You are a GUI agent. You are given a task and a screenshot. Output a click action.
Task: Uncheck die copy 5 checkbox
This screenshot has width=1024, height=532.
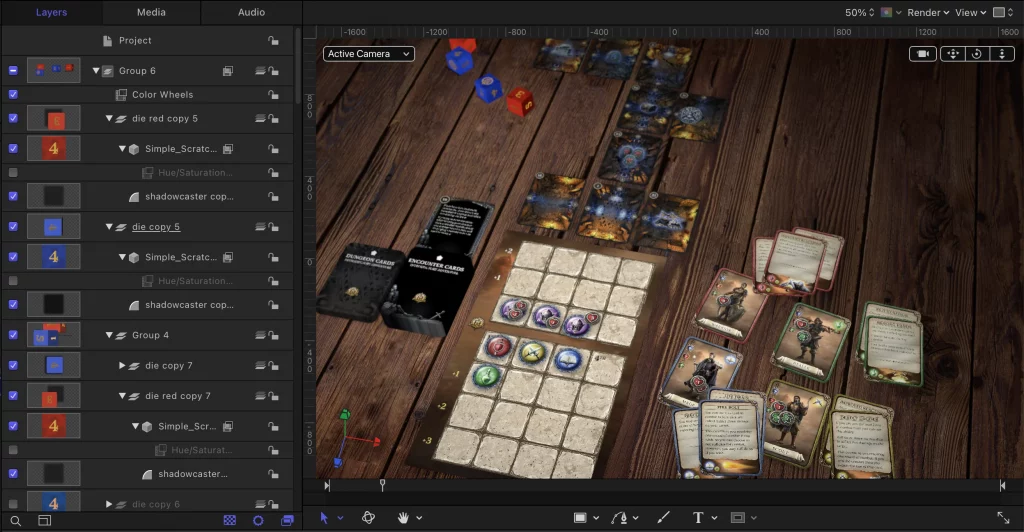pyautogui.click(x=13, y=227)
